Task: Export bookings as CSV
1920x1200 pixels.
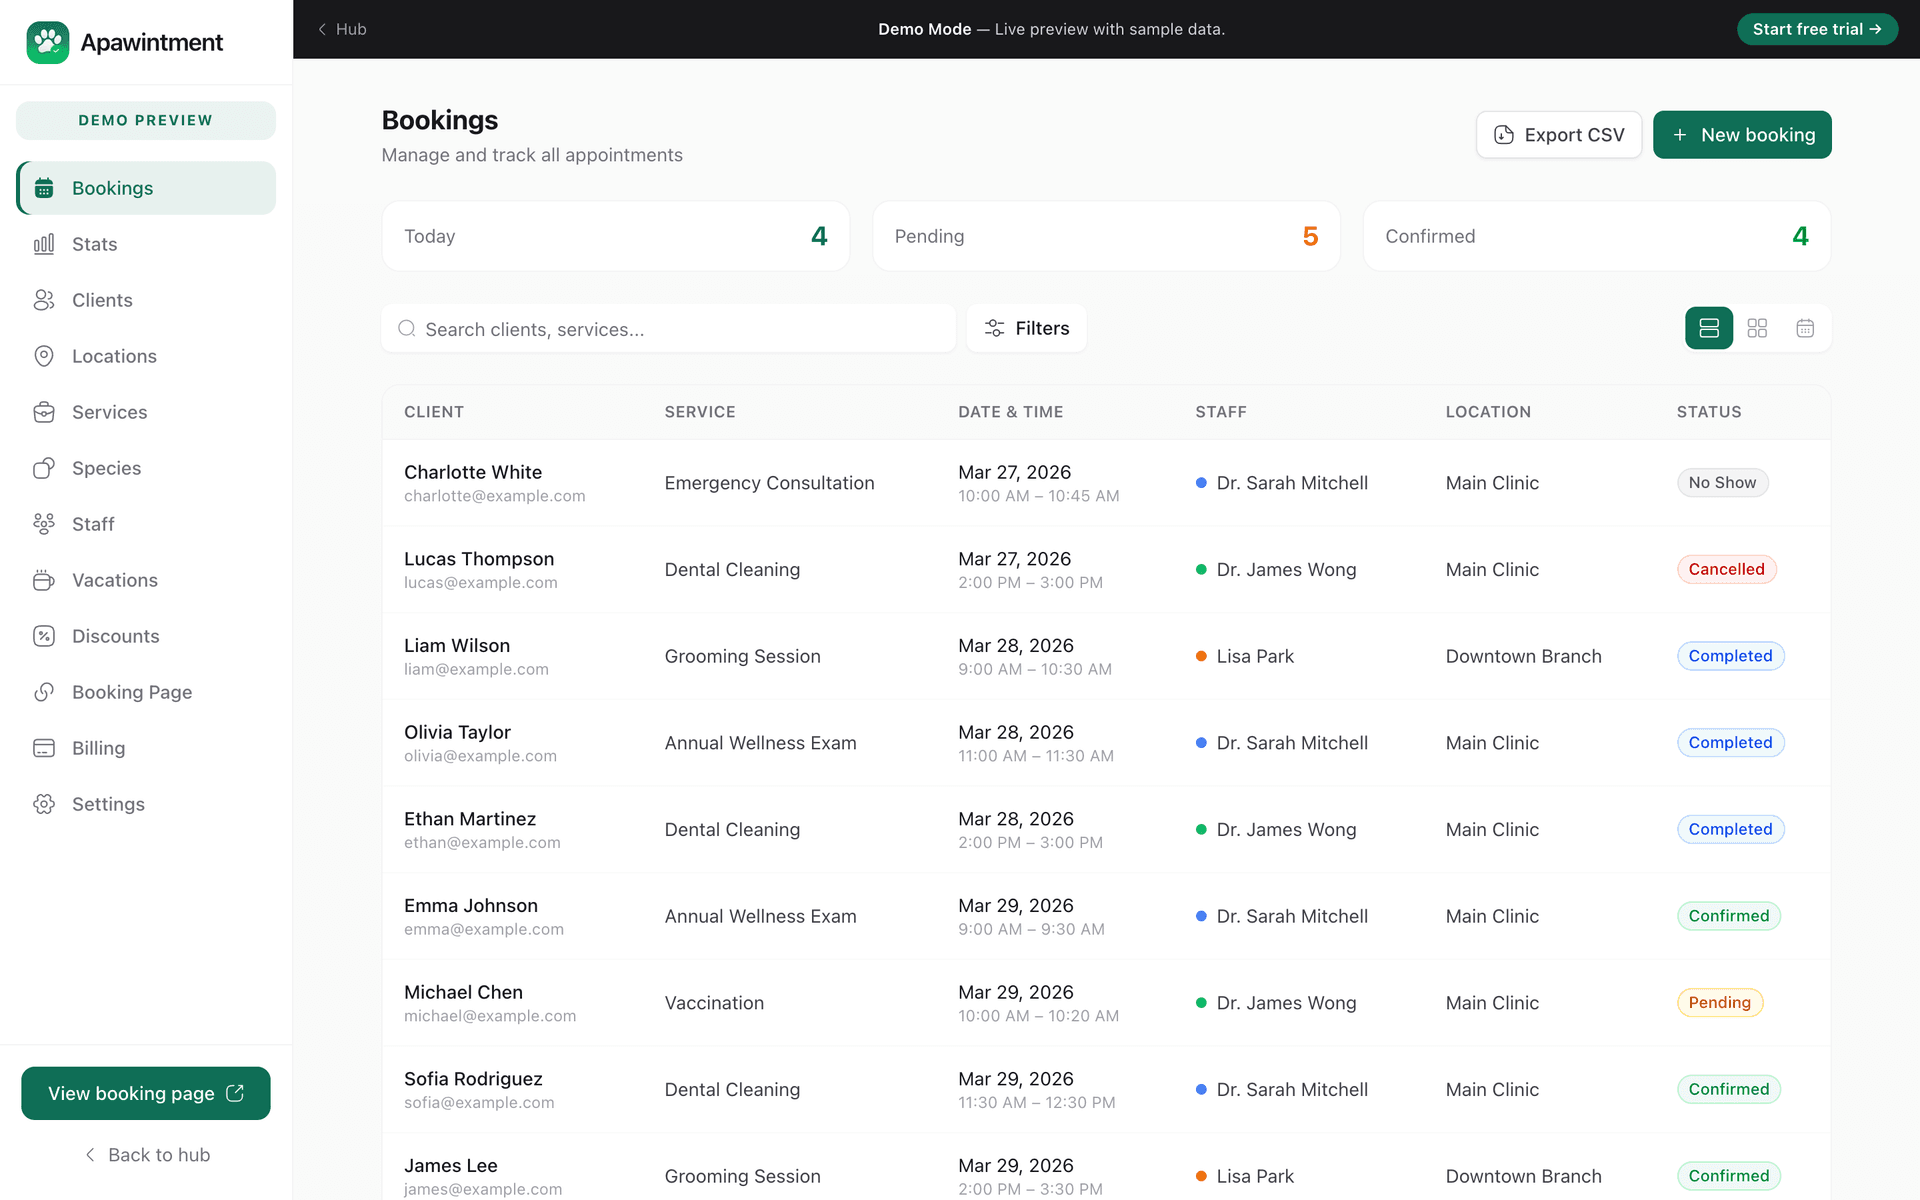Action: [1558, 134]
